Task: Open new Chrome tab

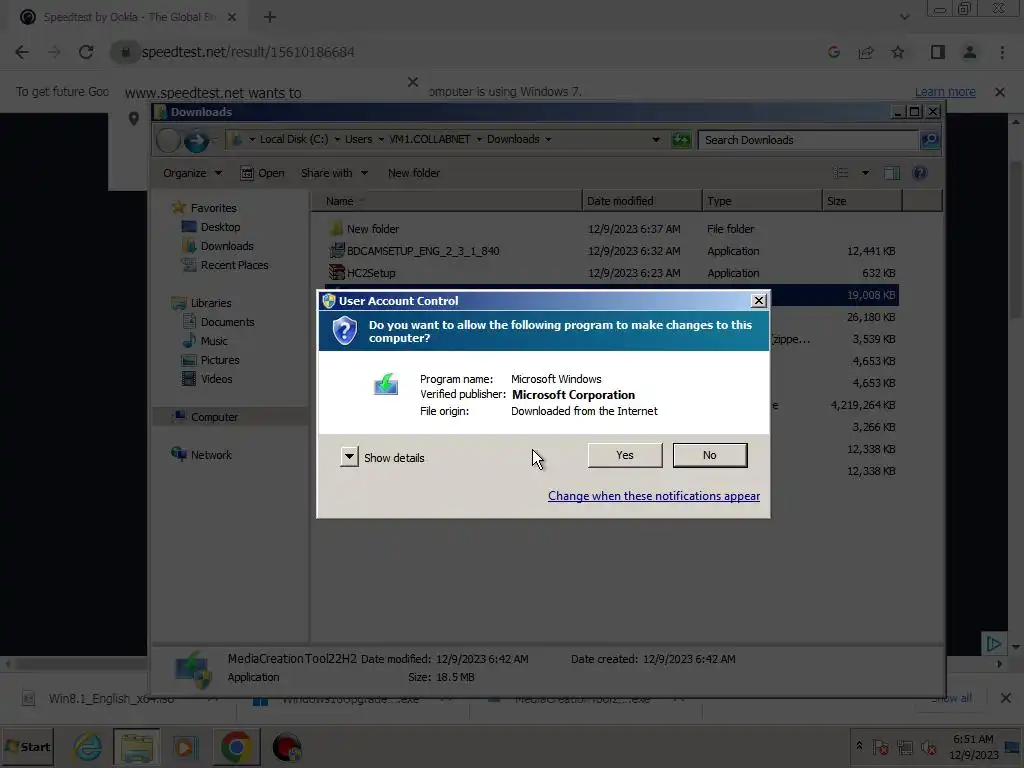Action: tap(270, 17)
